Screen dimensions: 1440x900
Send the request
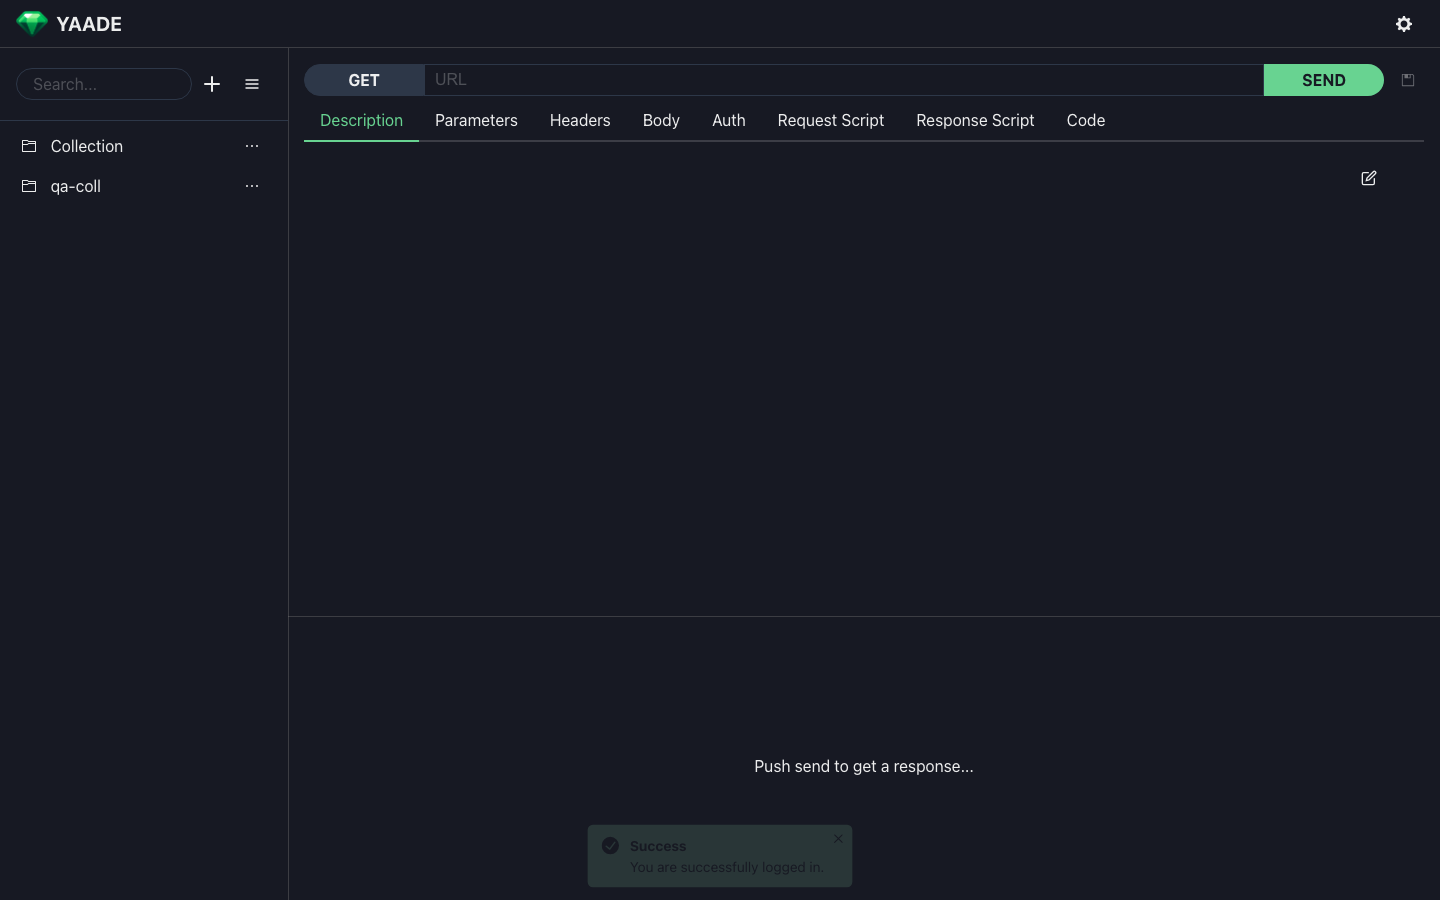[x=1324, y=80]
